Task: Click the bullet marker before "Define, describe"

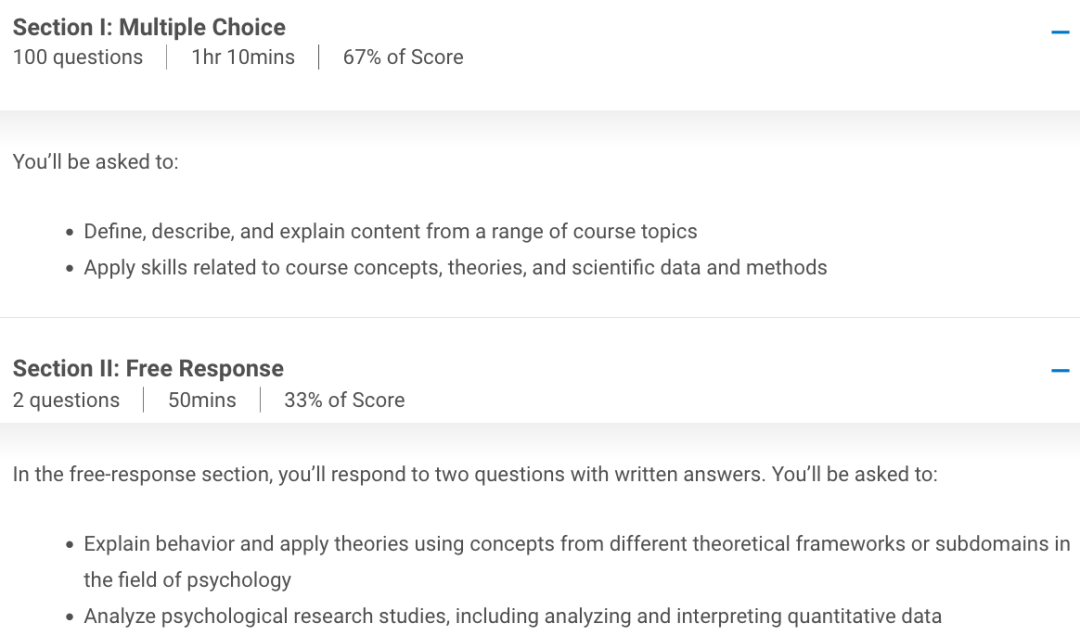Action: point(70,232)
